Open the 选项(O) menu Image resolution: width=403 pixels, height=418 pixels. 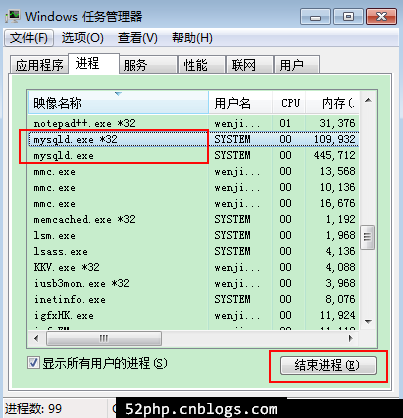82,38
